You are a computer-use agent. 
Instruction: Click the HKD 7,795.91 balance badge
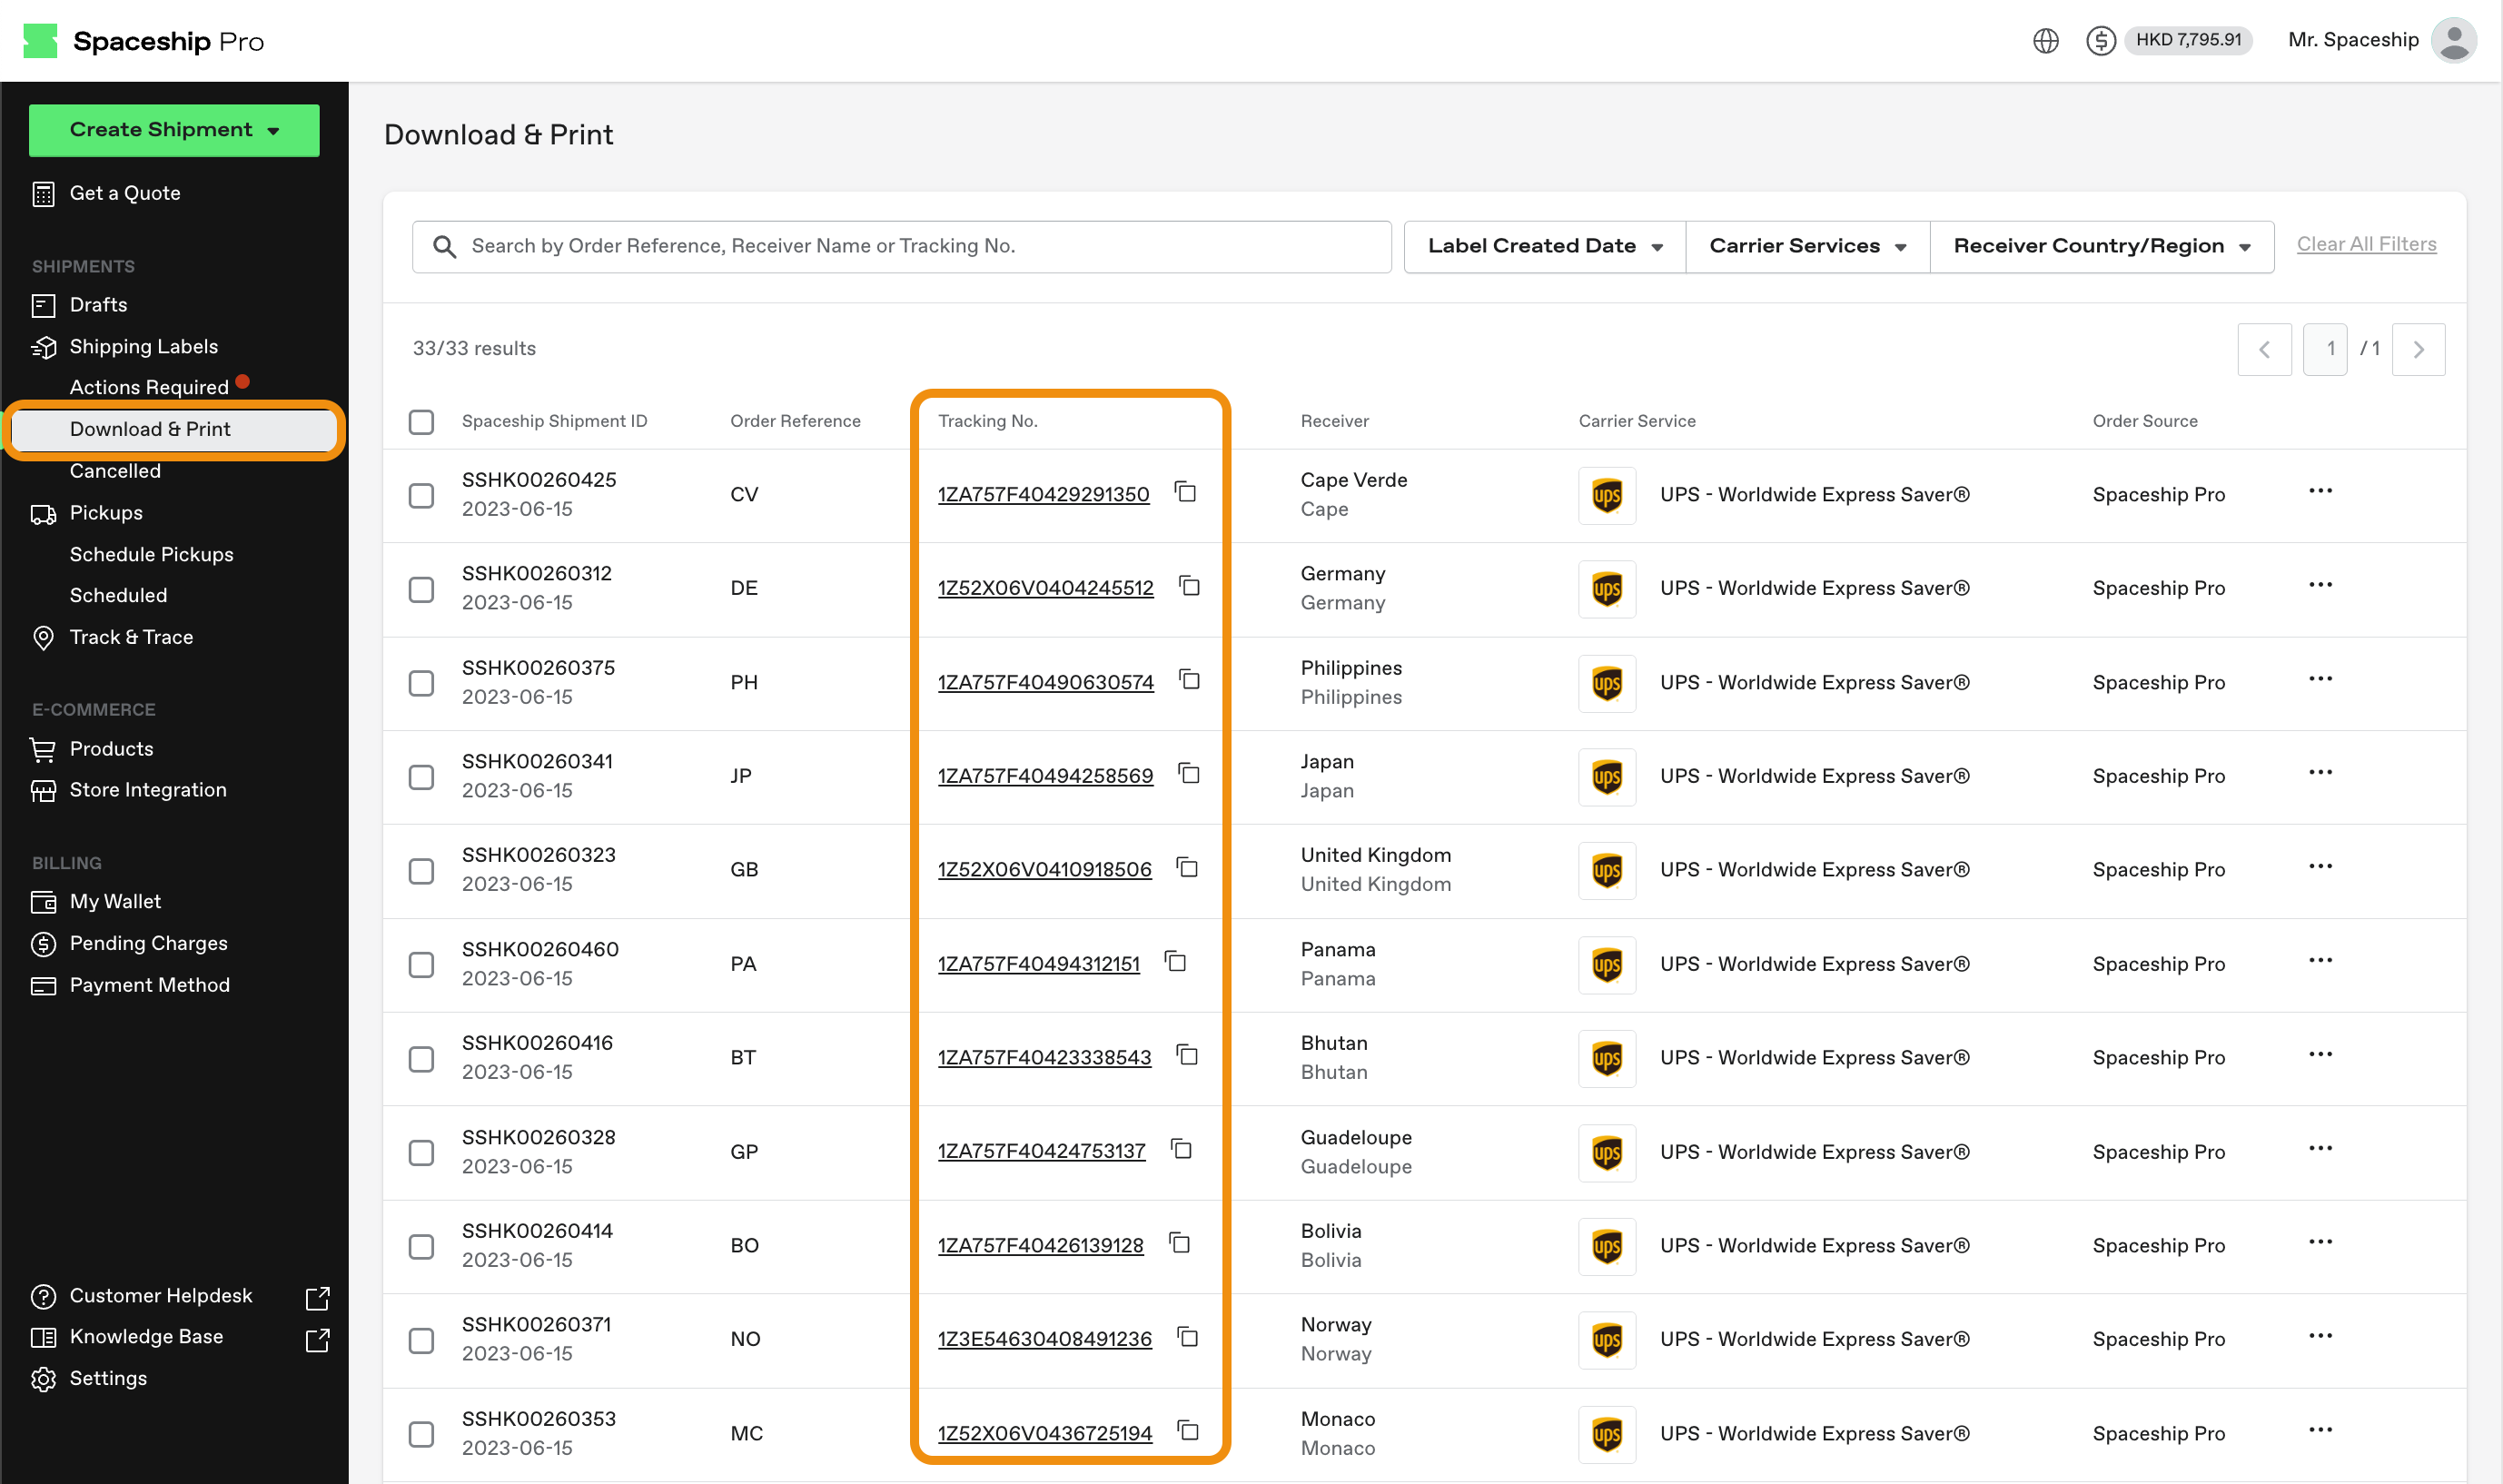(2187, 40)
